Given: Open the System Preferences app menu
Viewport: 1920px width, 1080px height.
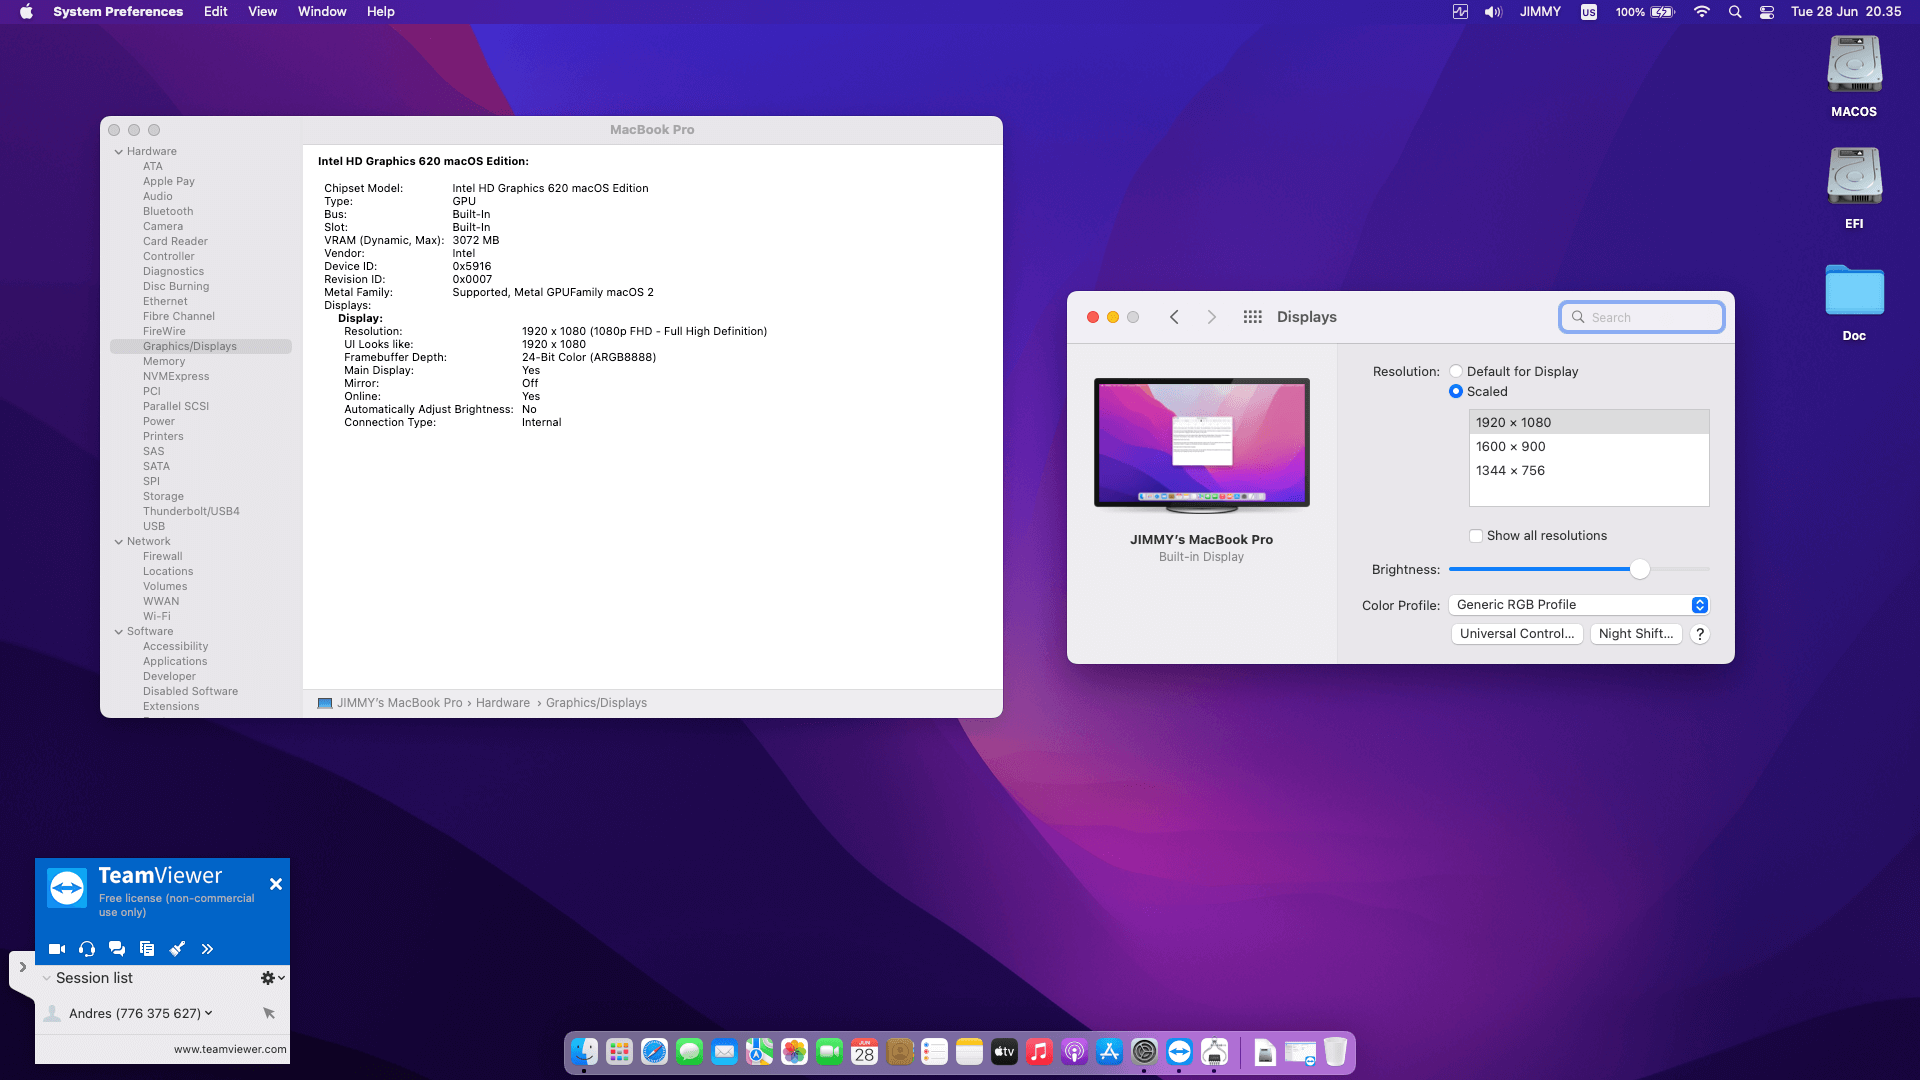Looking at the screenshot, I should click(x=118, y=12).
